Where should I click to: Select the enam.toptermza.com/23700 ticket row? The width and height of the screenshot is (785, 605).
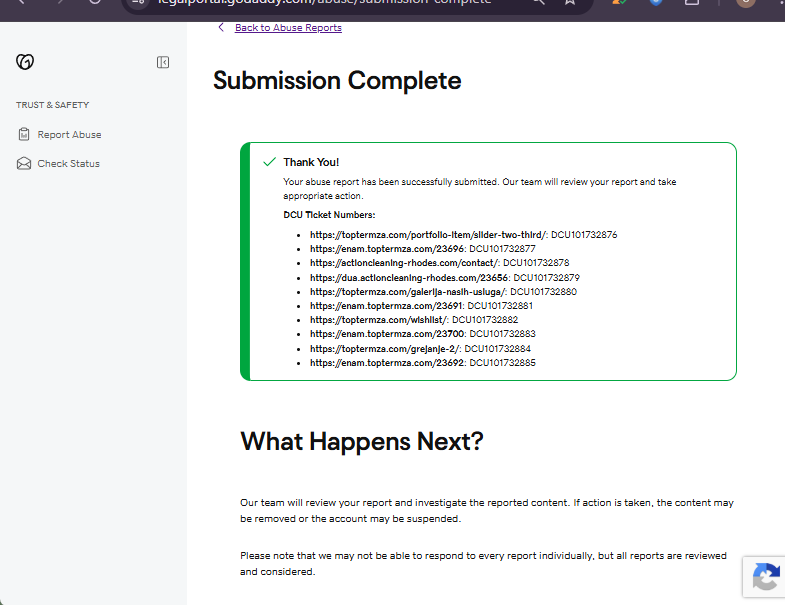[x=423, y=334]
